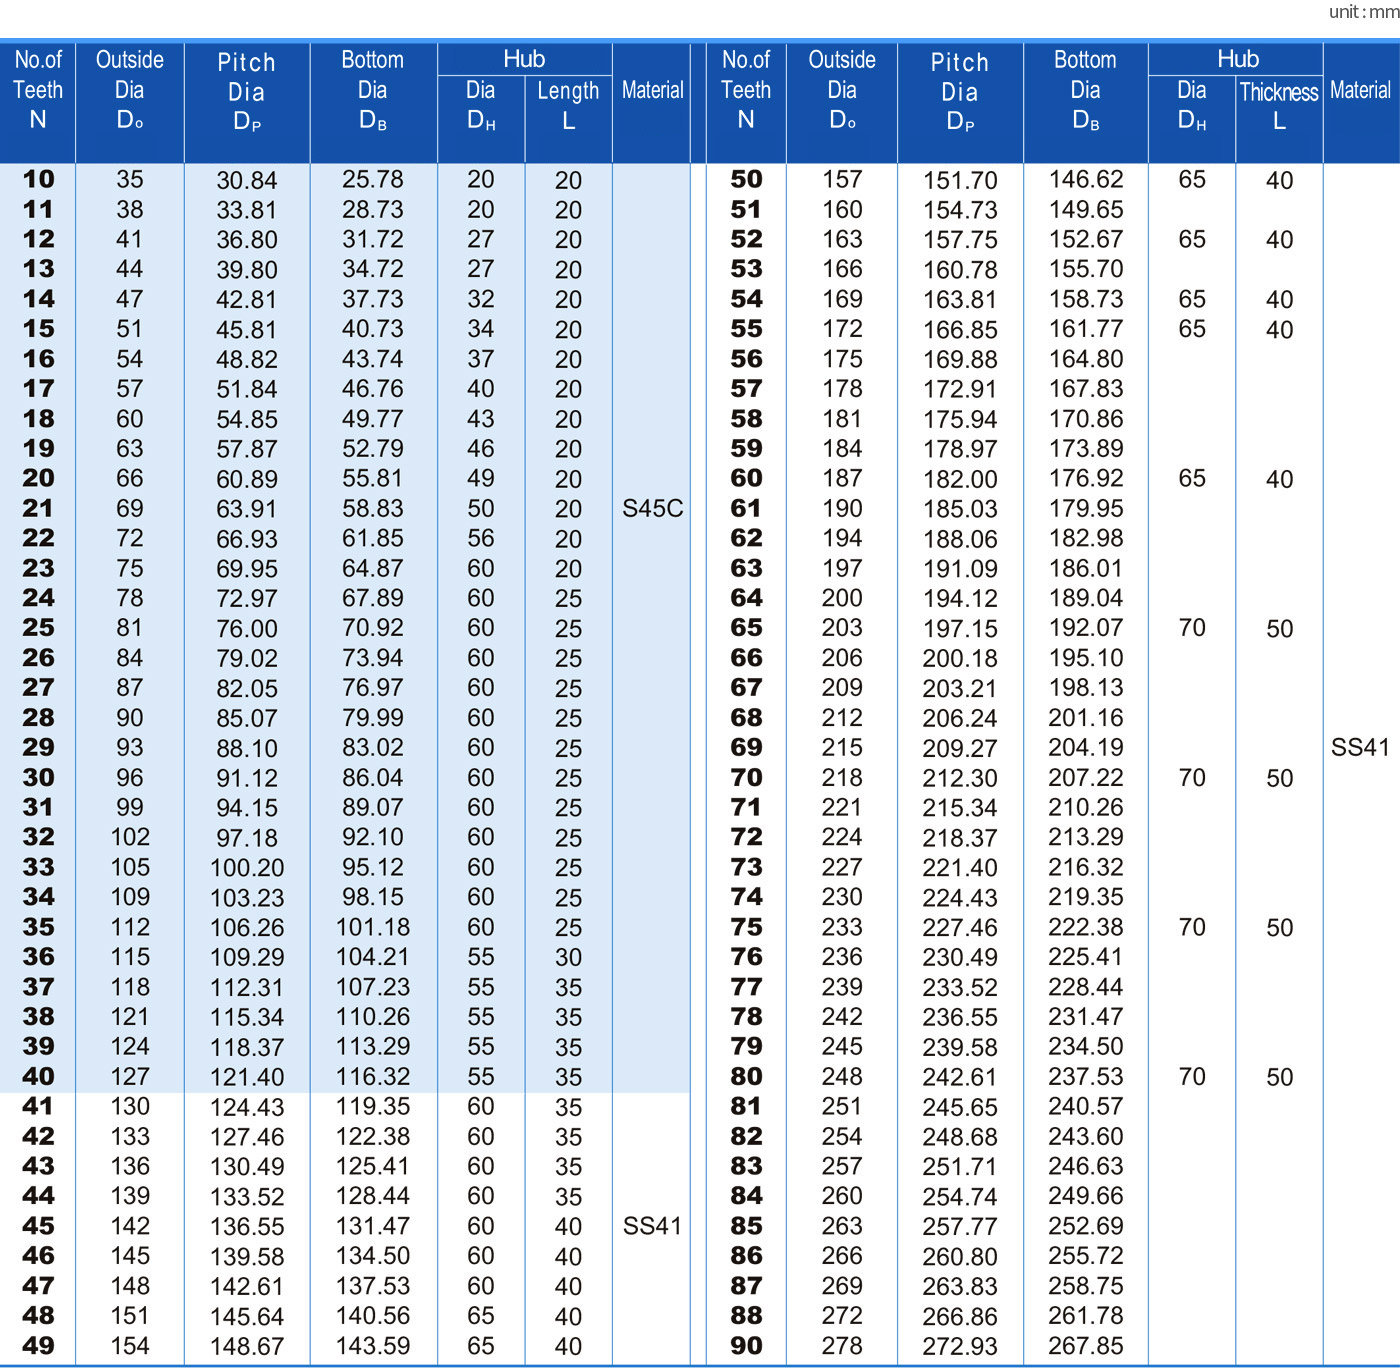
Task: Select bottom diameter 146.62
Action: (1086, 179)
